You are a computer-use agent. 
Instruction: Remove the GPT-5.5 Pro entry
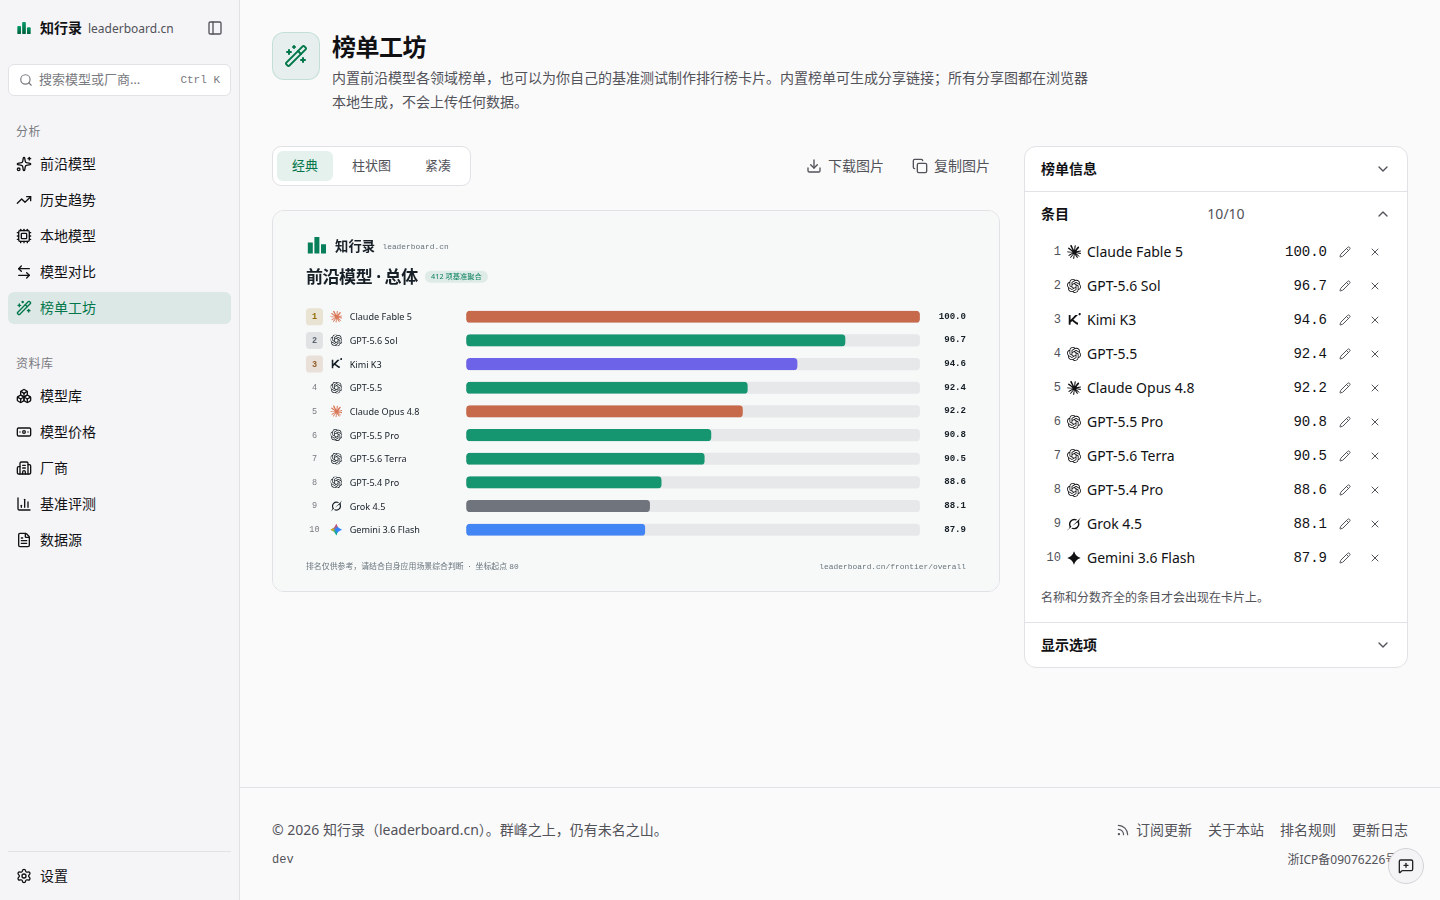point(1375,422)
